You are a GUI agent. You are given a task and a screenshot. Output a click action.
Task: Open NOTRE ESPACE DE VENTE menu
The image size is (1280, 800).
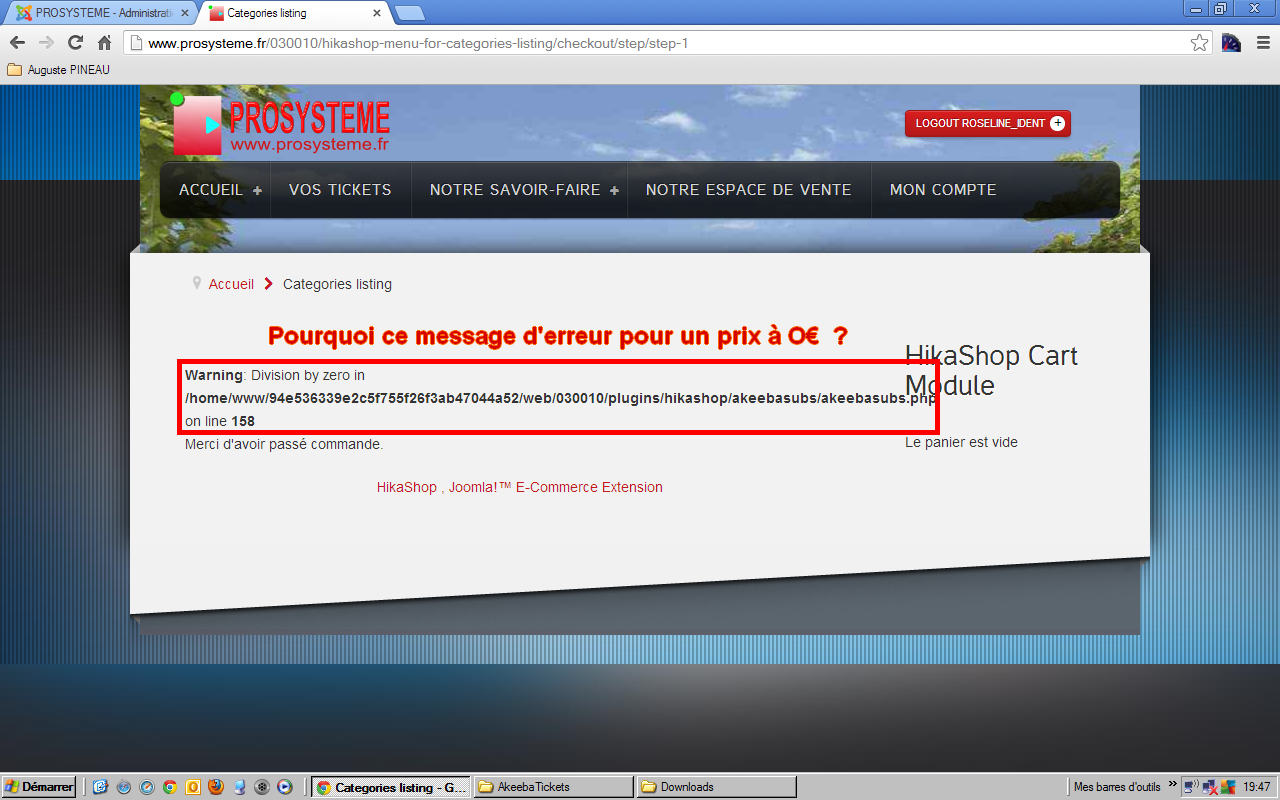749,190
